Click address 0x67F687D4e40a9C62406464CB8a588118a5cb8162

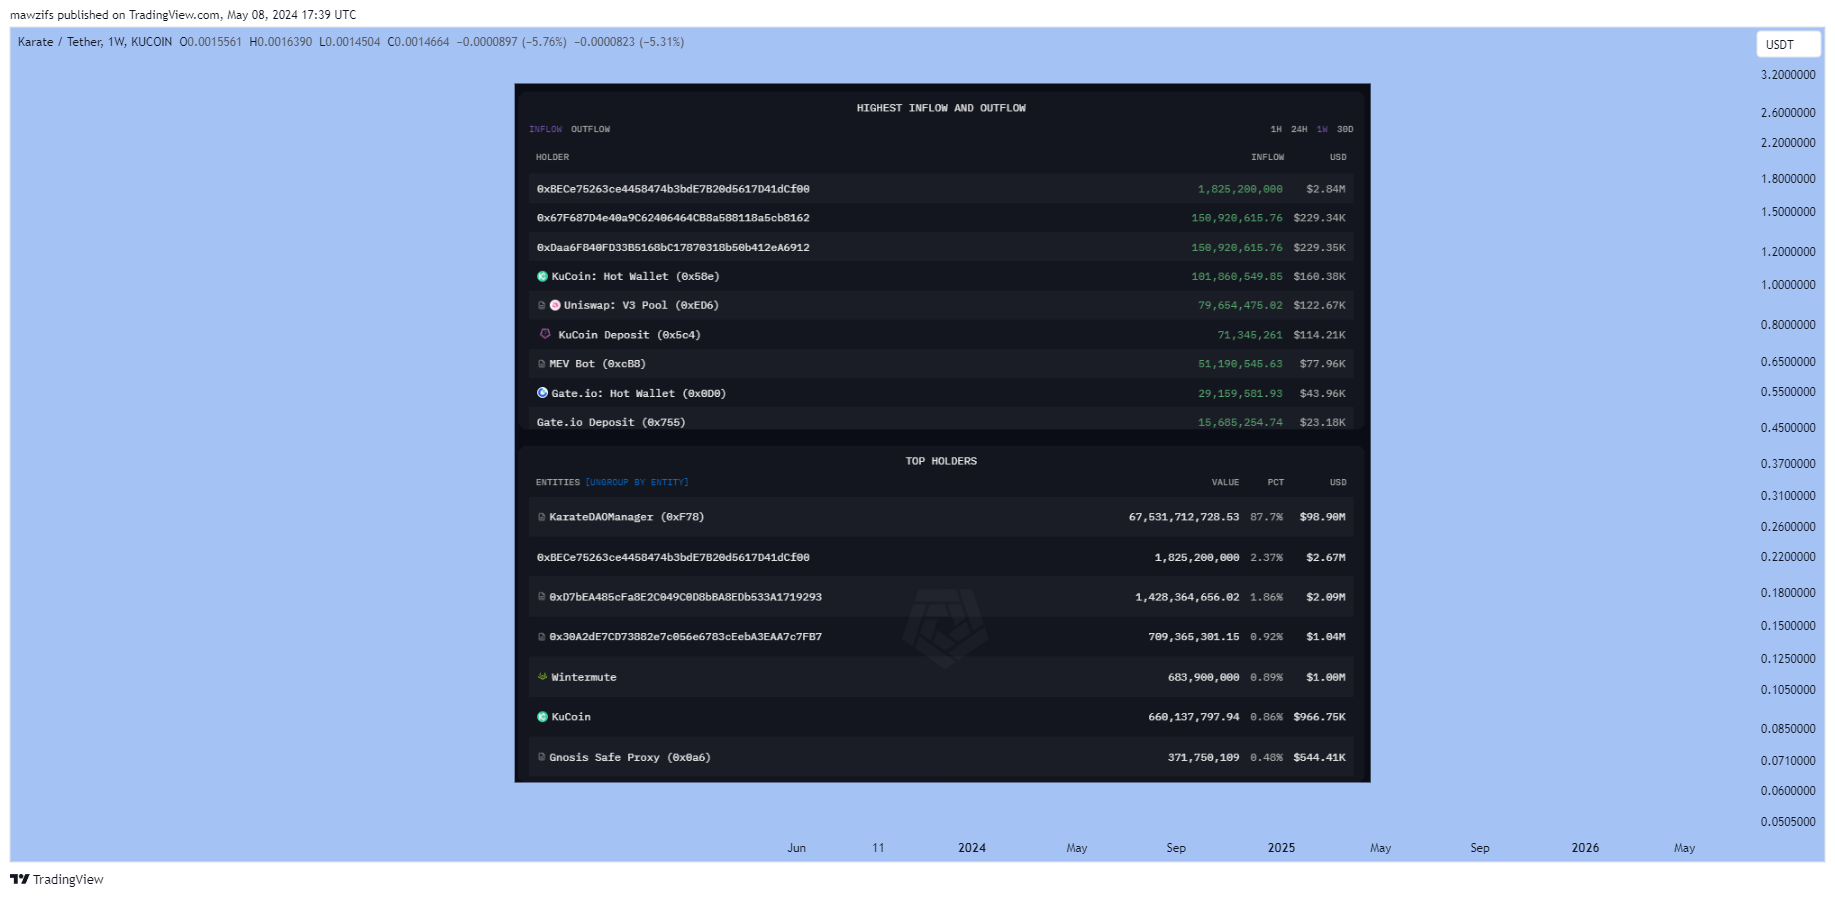tap(673, 218)
